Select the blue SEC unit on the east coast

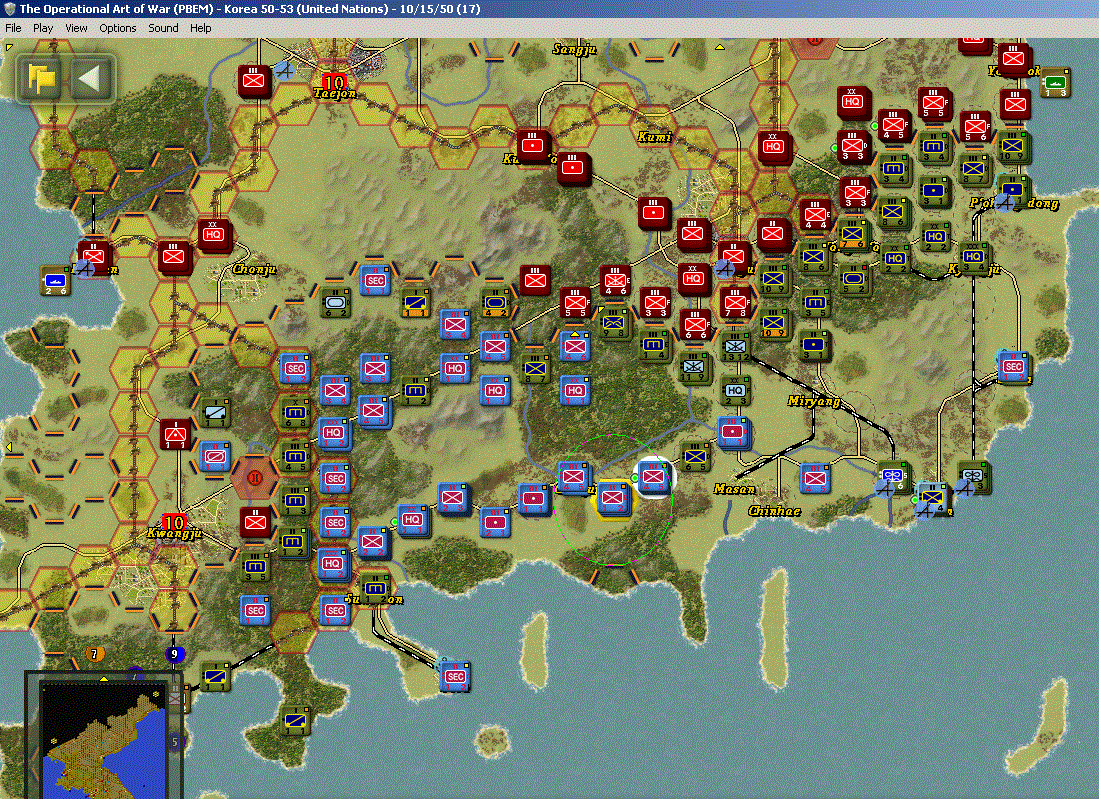point(1013,367)
